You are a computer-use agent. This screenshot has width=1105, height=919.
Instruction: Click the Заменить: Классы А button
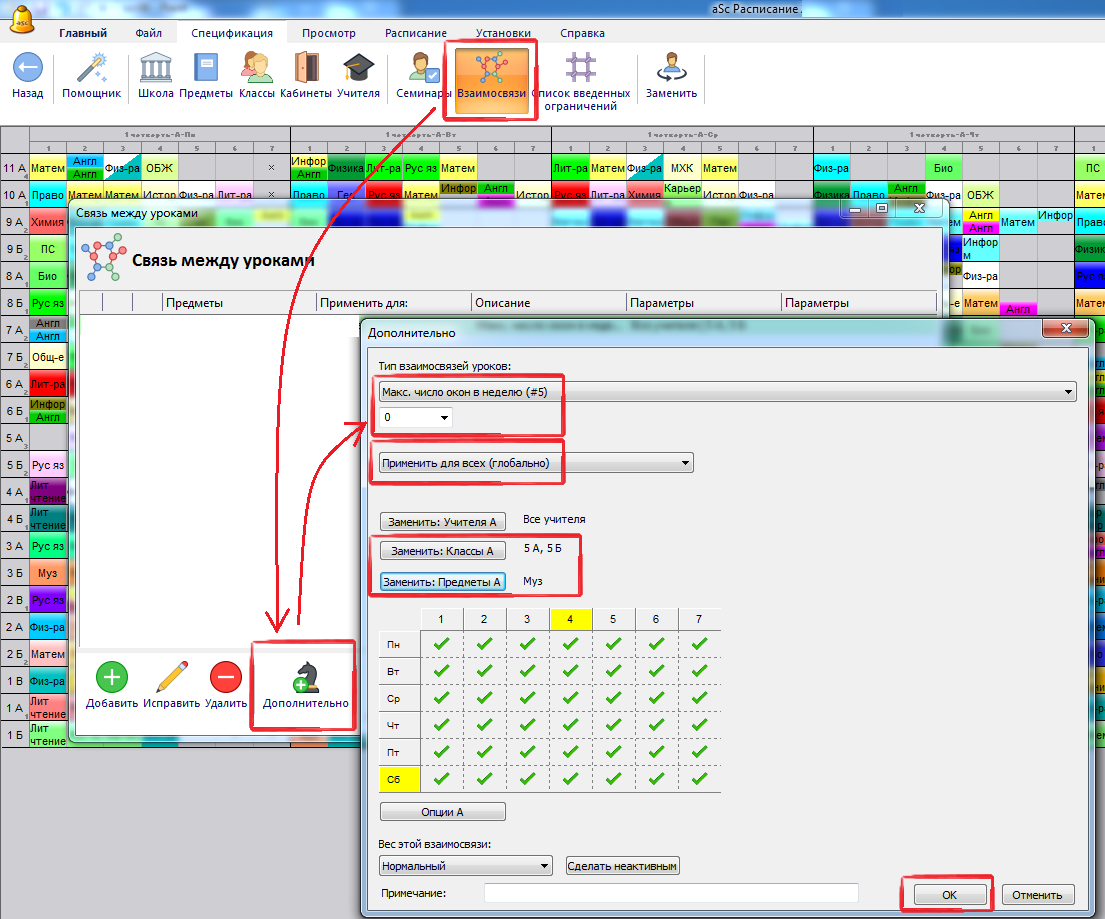pyautogui.click(x=442, y=551)
